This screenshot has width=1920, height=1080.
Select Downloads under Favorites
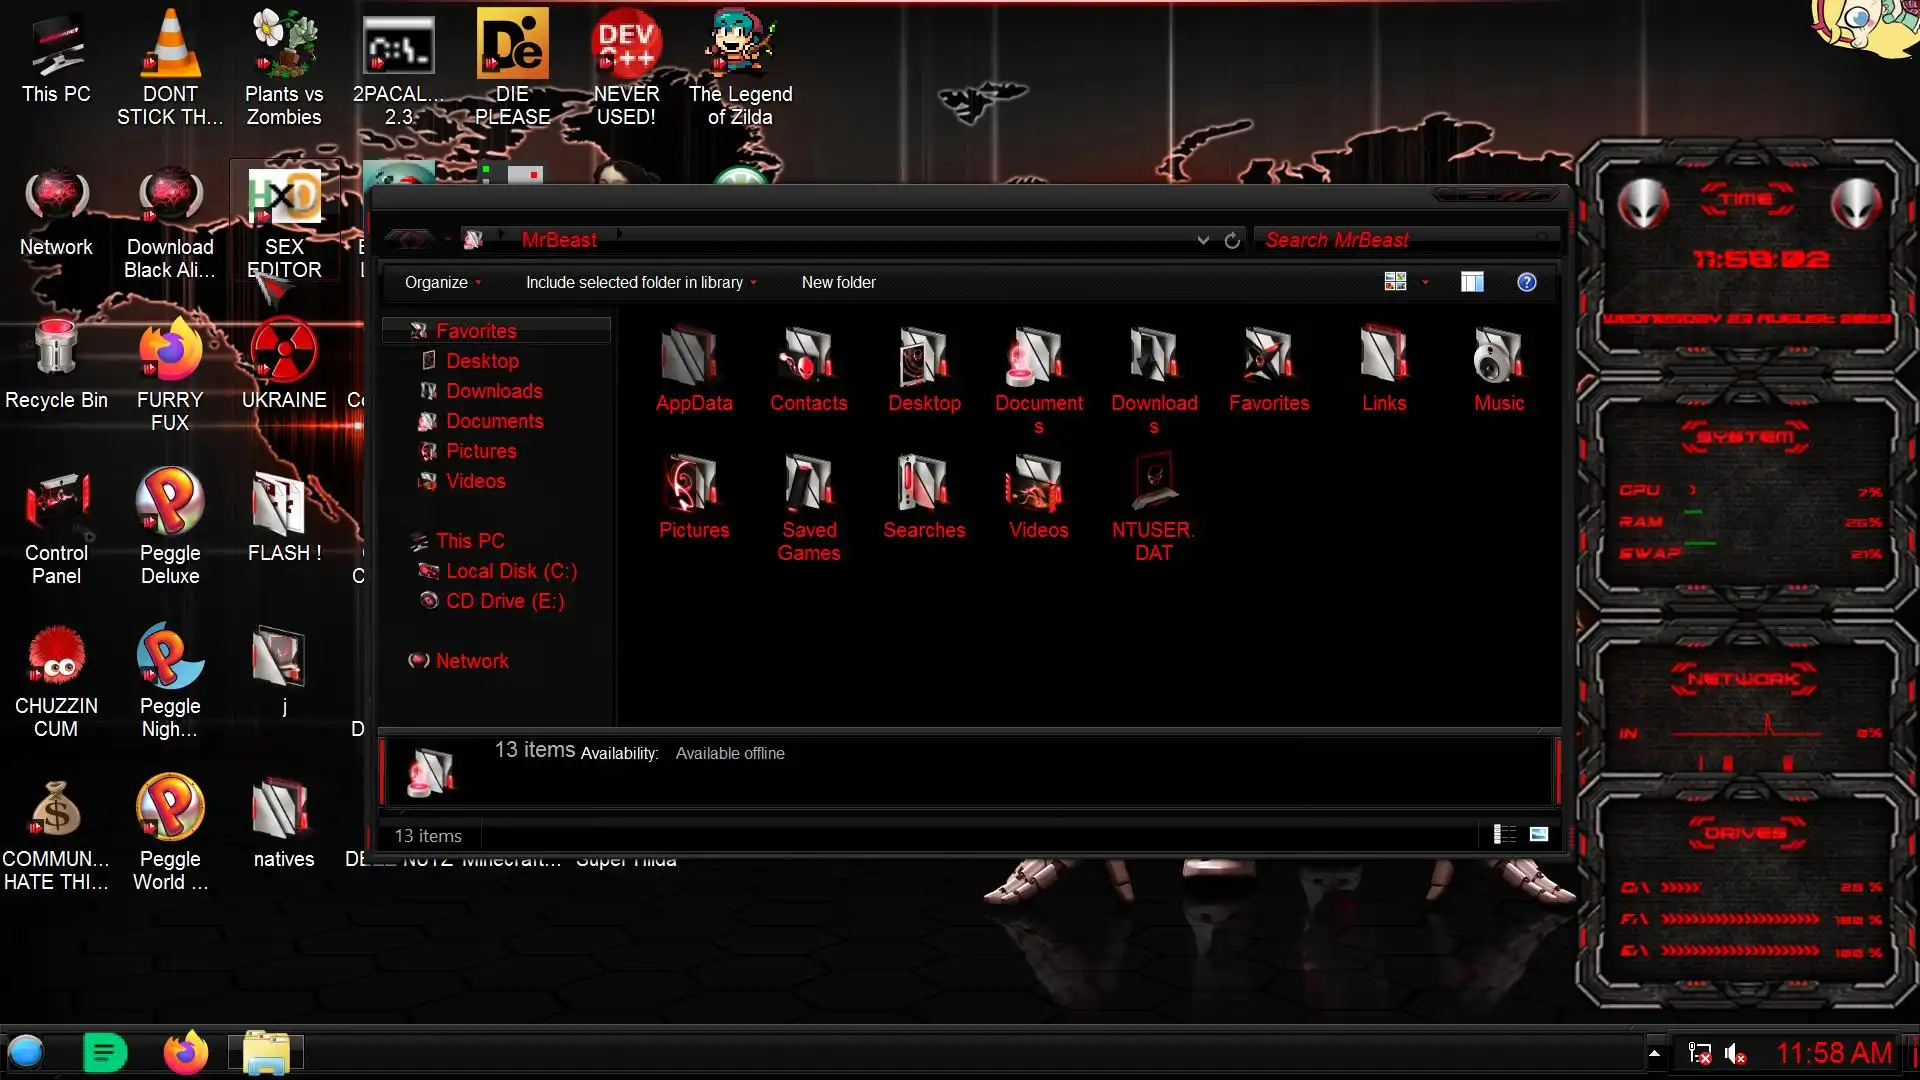point(494,391)
